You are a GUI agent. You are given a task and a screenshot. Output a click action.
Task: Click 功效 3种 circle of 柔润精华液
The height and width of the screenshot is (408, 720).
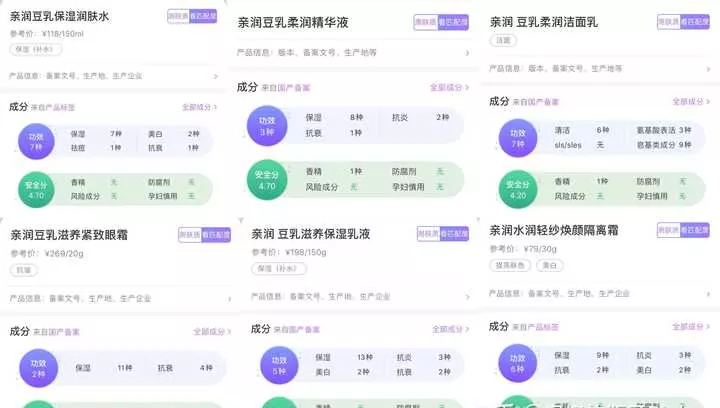pos(267,126)
